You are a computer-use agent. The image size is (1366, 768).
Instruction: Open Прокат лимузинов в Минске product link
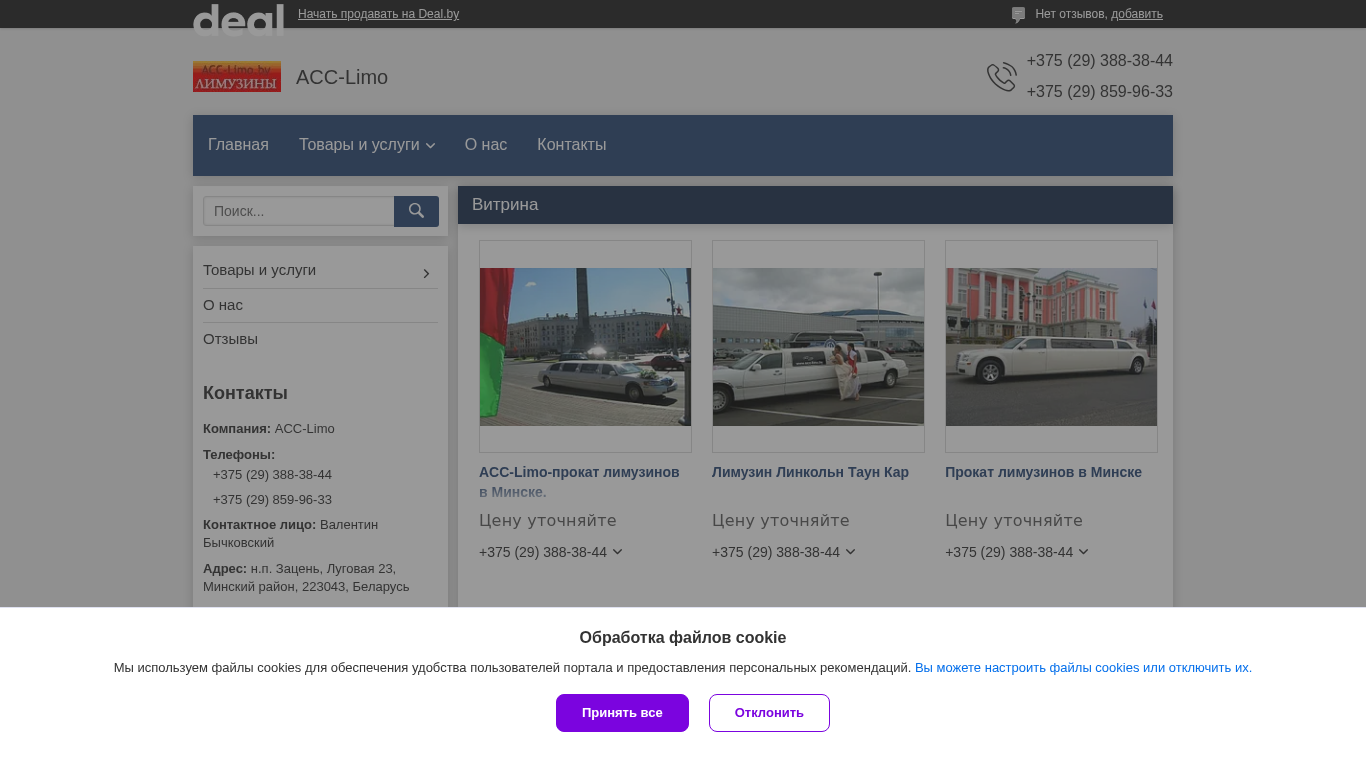[1043, 472]
